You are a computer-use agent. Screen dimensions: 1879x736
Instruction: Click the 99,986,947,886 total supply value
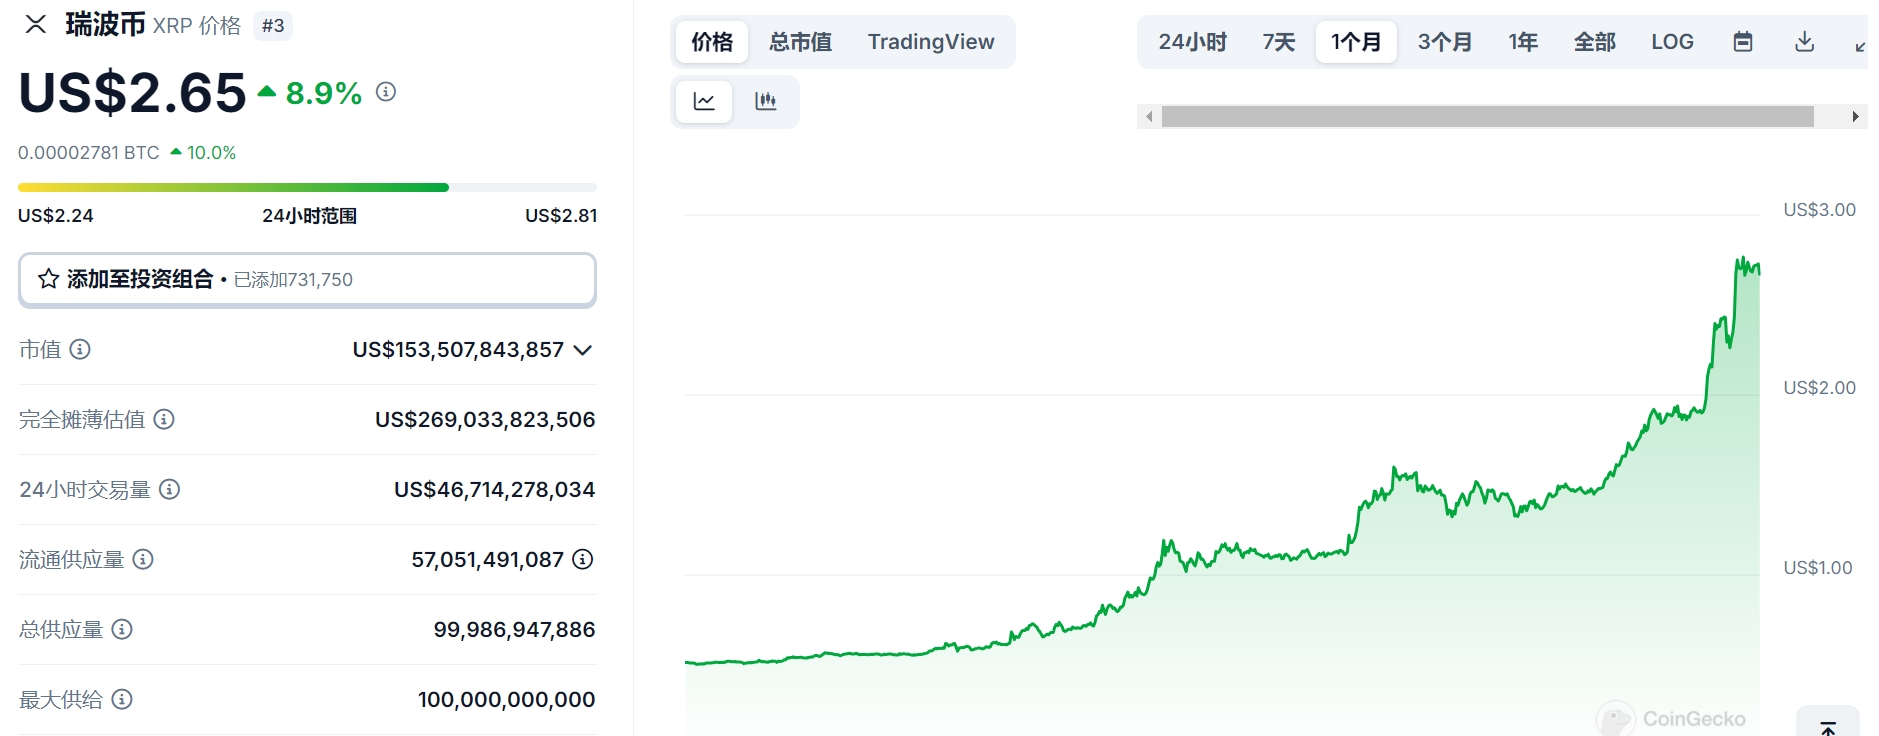point(514,630)
